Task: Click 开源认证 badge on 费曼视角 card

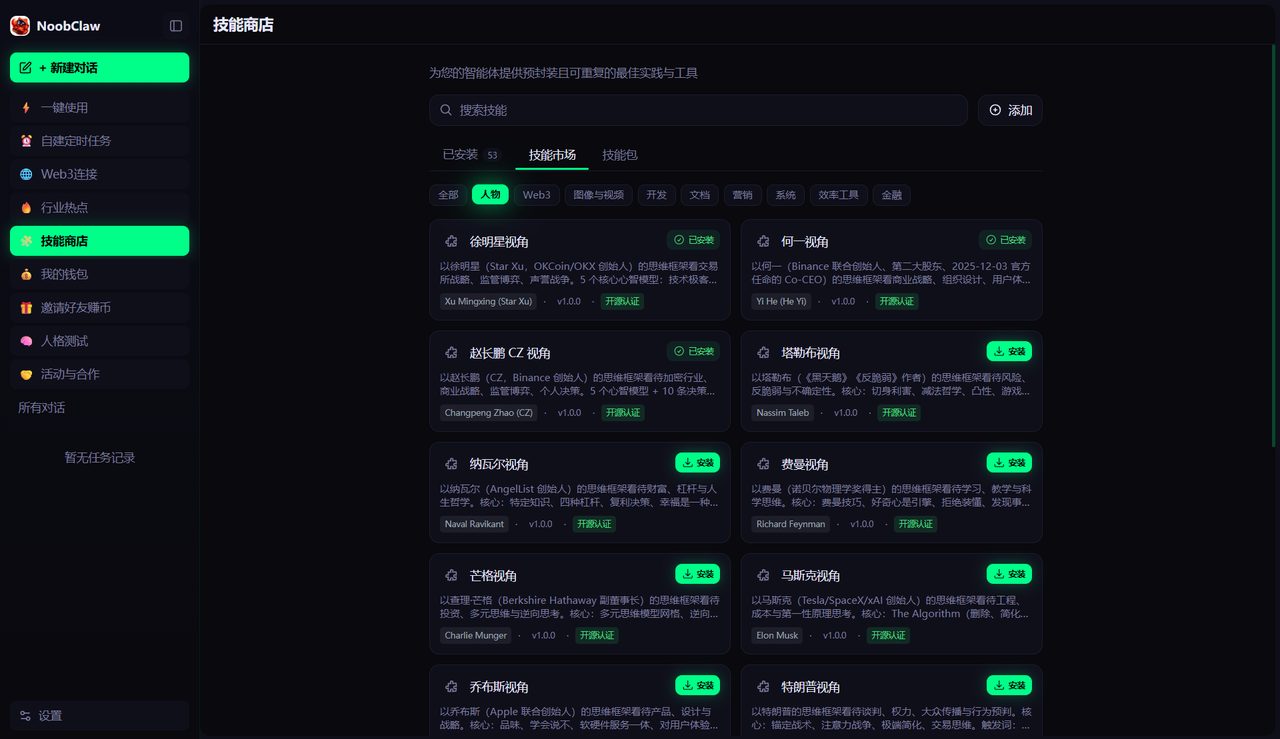Action: pos(915,524)
